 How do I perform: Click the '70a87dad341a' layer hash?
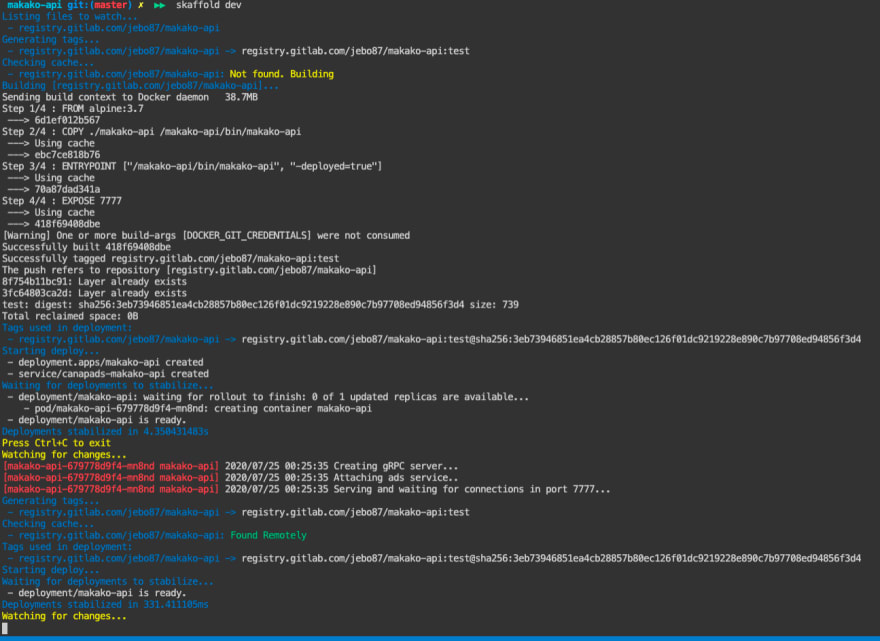click(67, 190)
